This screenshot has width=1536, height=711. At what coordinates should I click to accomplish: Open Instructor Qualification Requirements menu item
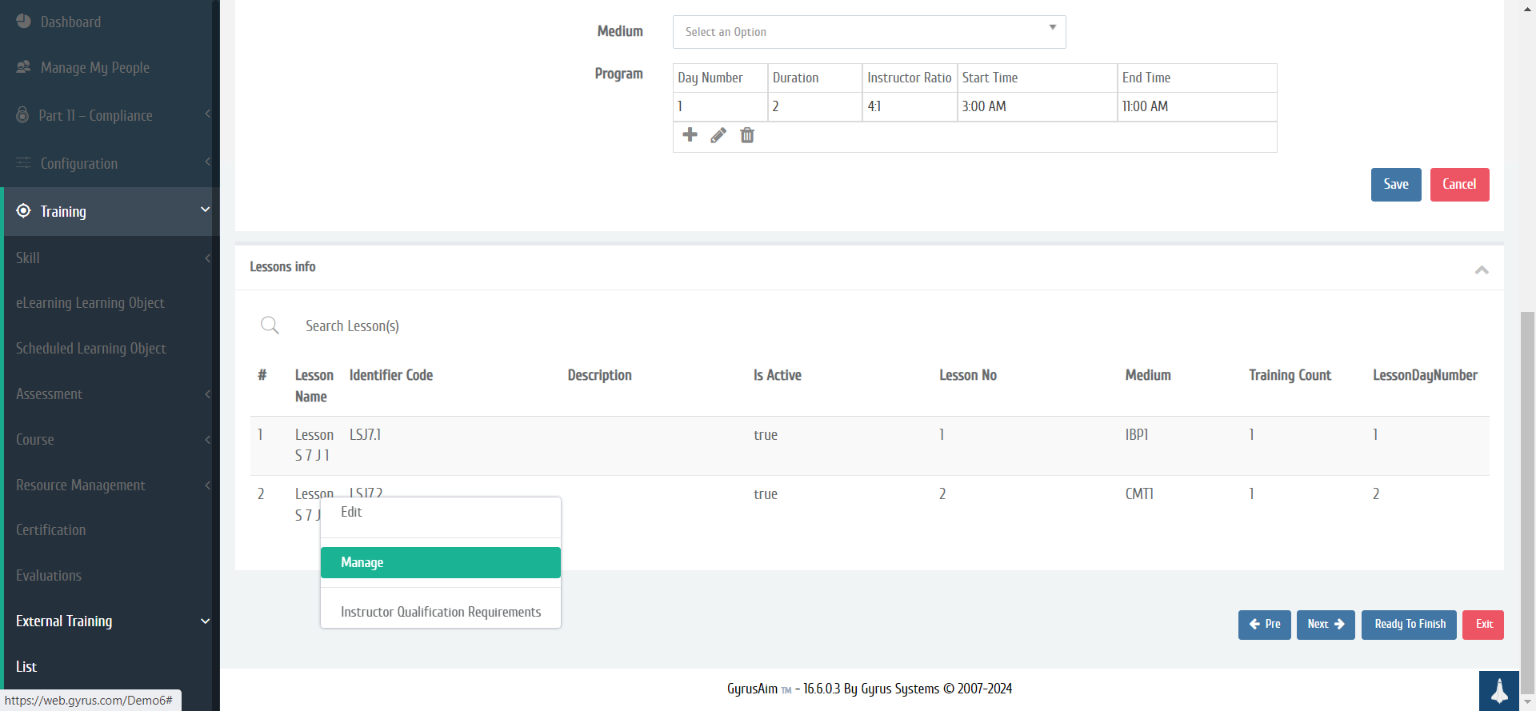[x=440, y=612]
